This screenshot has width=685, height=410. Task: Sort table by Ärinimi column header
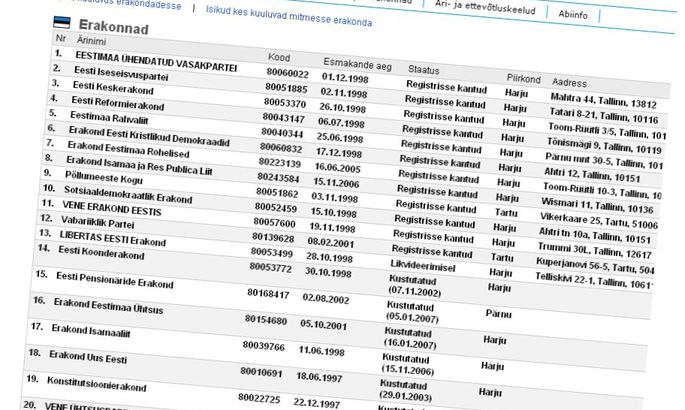coord(91,41)
